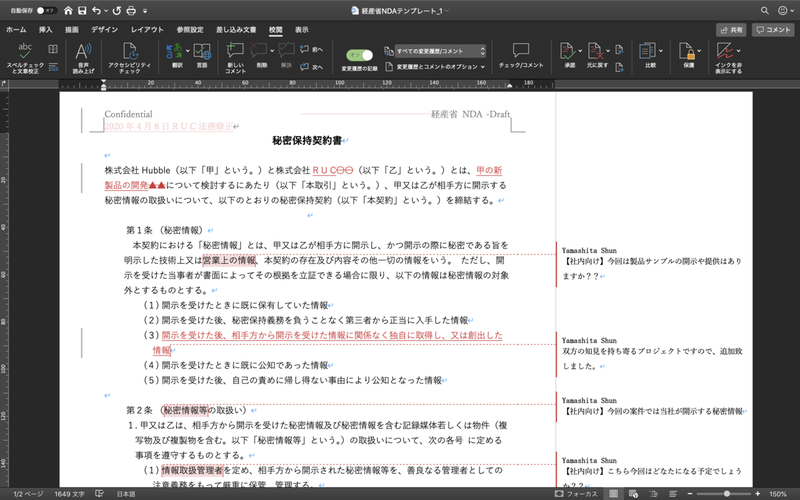The height and width of the screenshot is (500, 800).
Task: Open the 参照設定 ribbon tab
Action: pos(190,30)
